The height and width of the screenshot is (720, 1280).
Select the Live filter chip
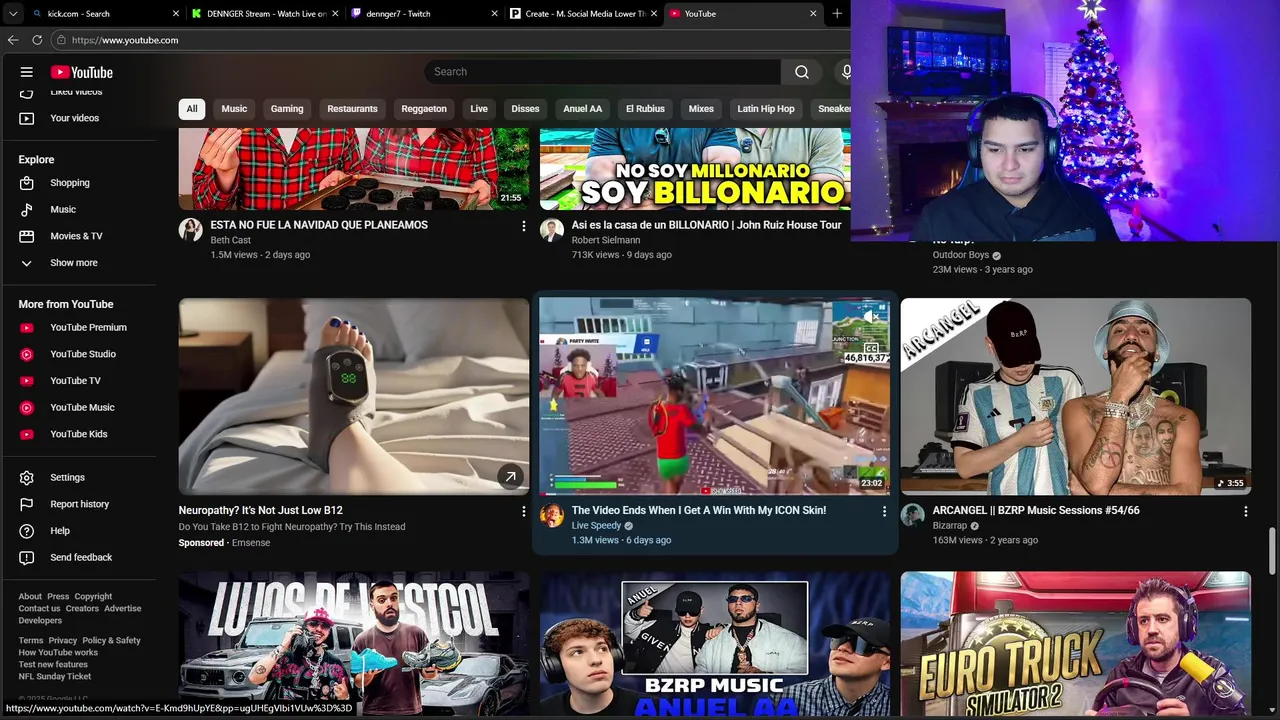tap(479, 109)
